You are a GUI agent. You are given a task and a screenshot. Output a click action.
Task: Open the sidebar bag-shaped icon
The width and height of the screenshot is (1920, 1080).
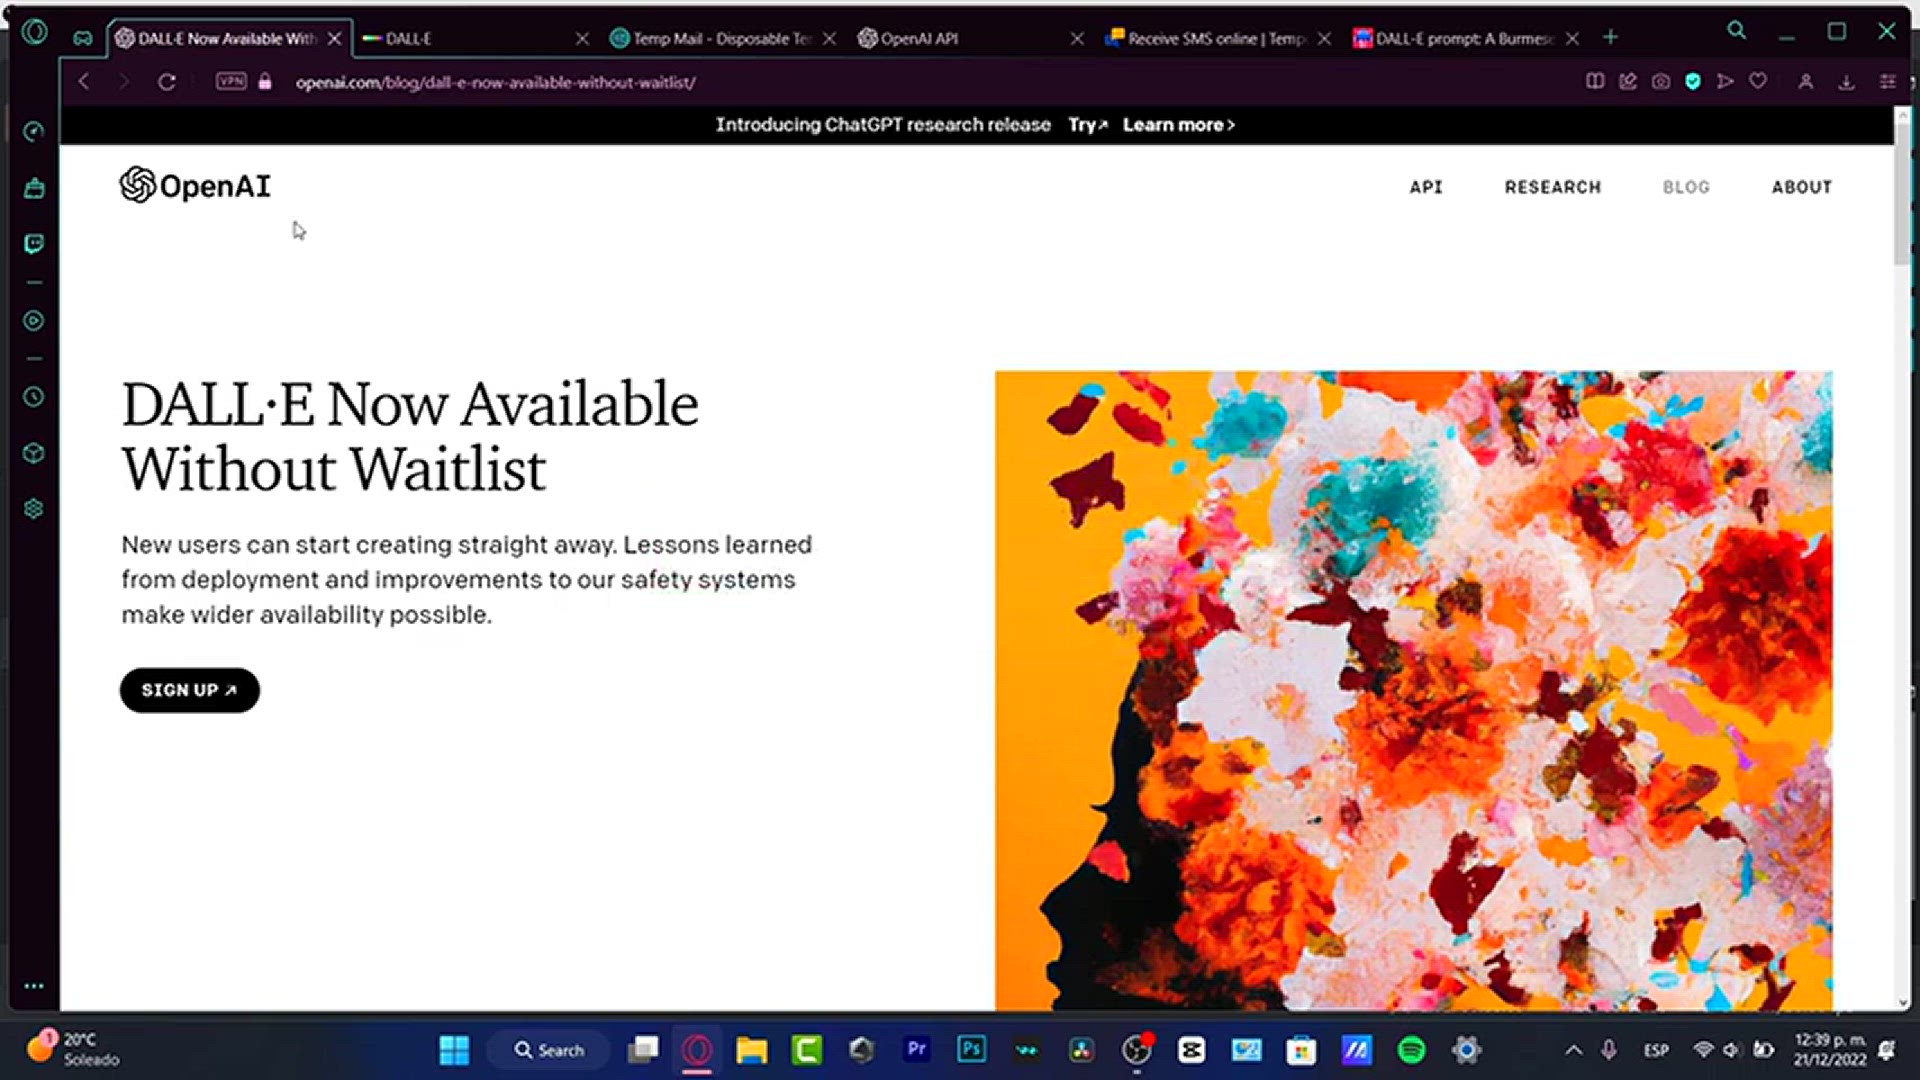[34, 188]
